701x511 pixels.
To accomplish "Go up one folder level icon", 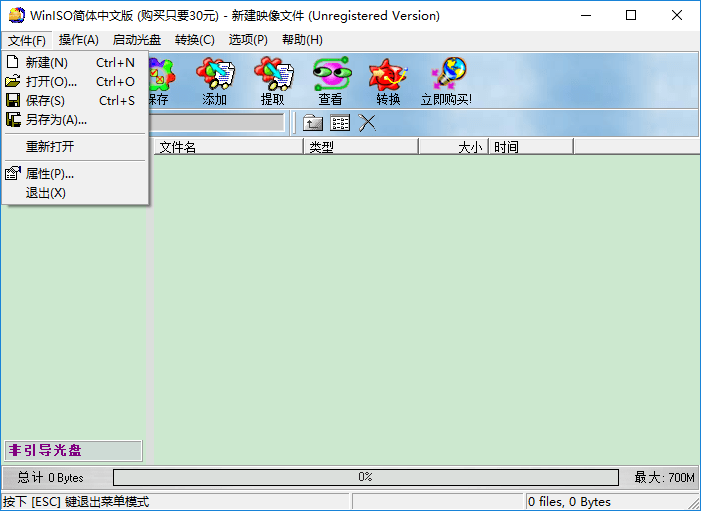I will [313, 123].
